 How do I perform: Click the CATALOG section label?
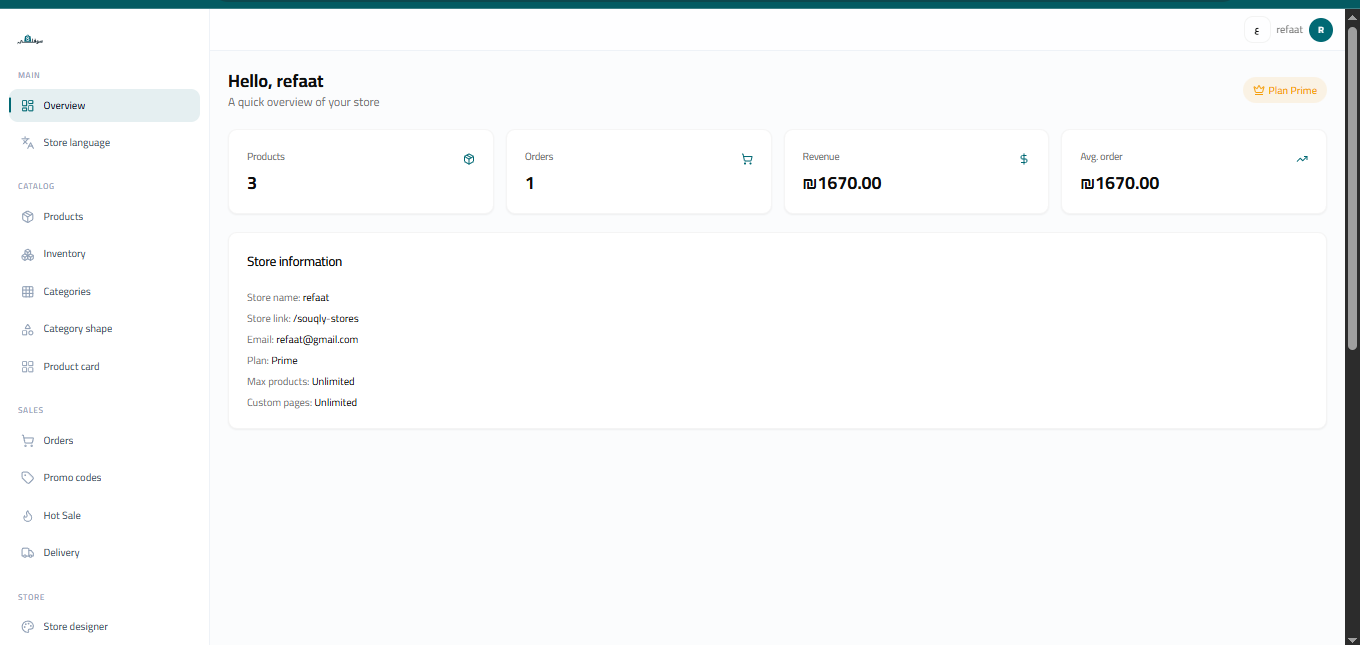tap(36, 186)
